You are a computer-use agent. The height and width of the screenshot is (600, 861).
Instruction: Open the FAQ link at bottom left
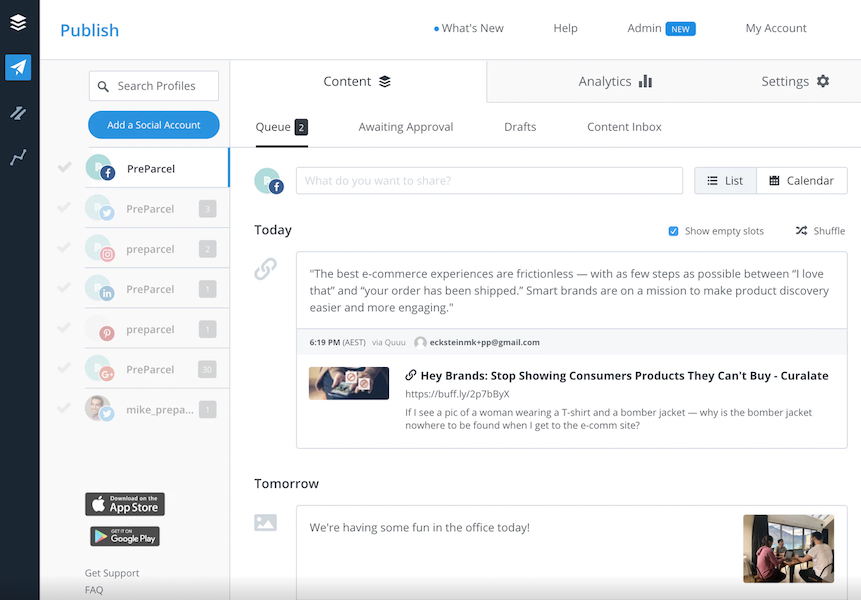(93, 589)
